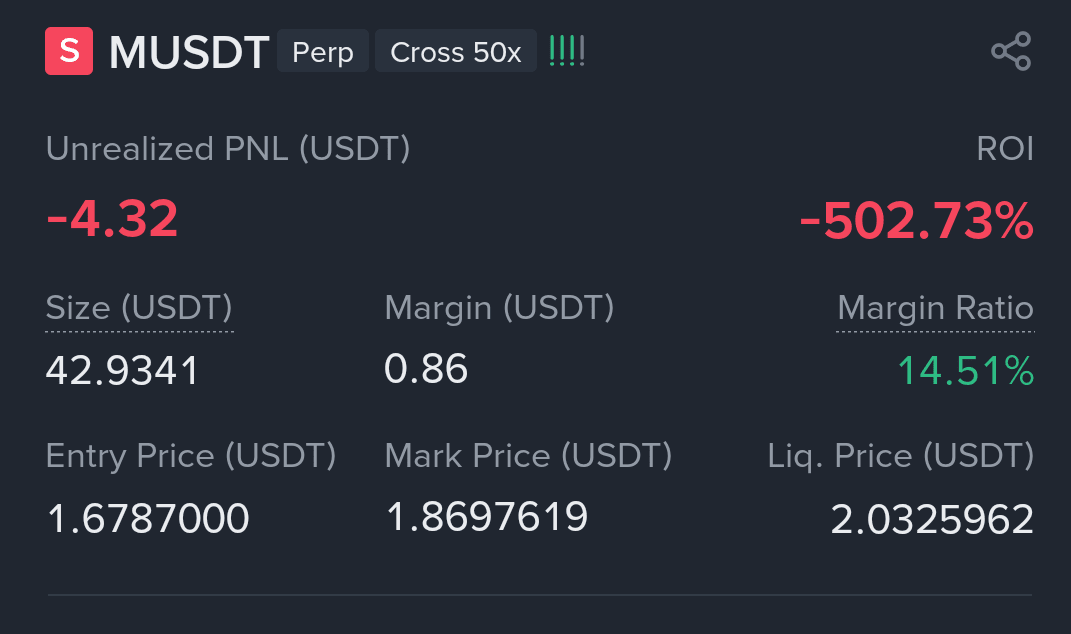Click the green ADL indicator bars

tap(567, 51)
